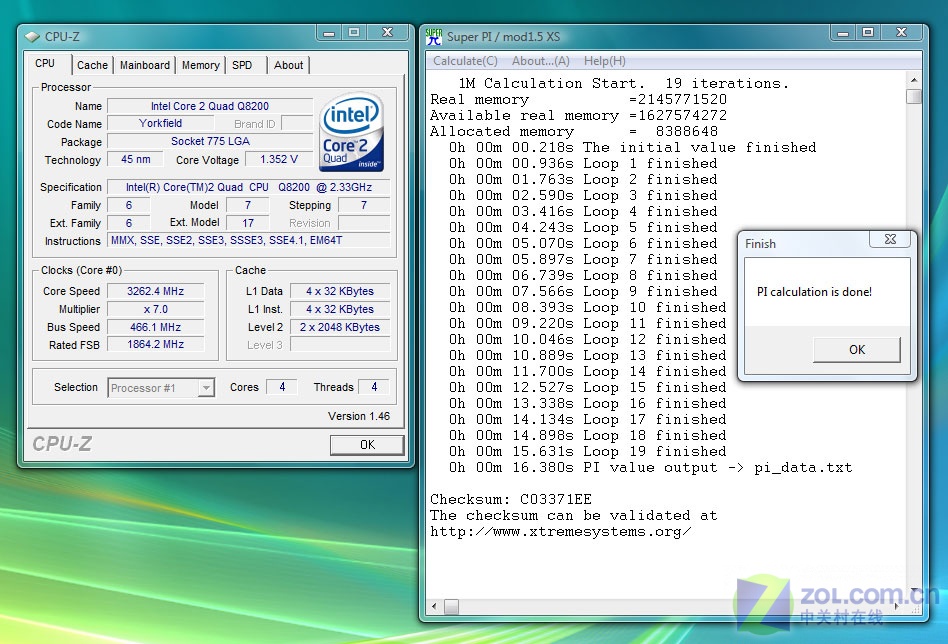Viewport: 948px width, 644px height.
Task: Switch to the Cache tab
Action: [x=92, y=65]
